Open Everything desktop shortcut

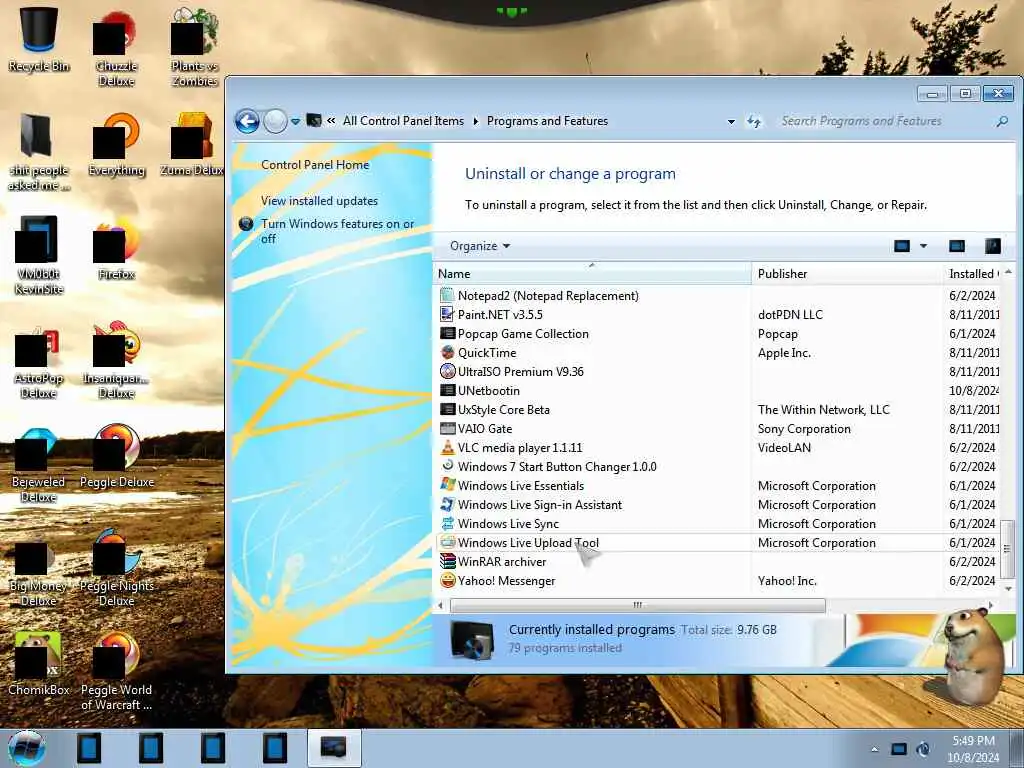coord(117,145)
